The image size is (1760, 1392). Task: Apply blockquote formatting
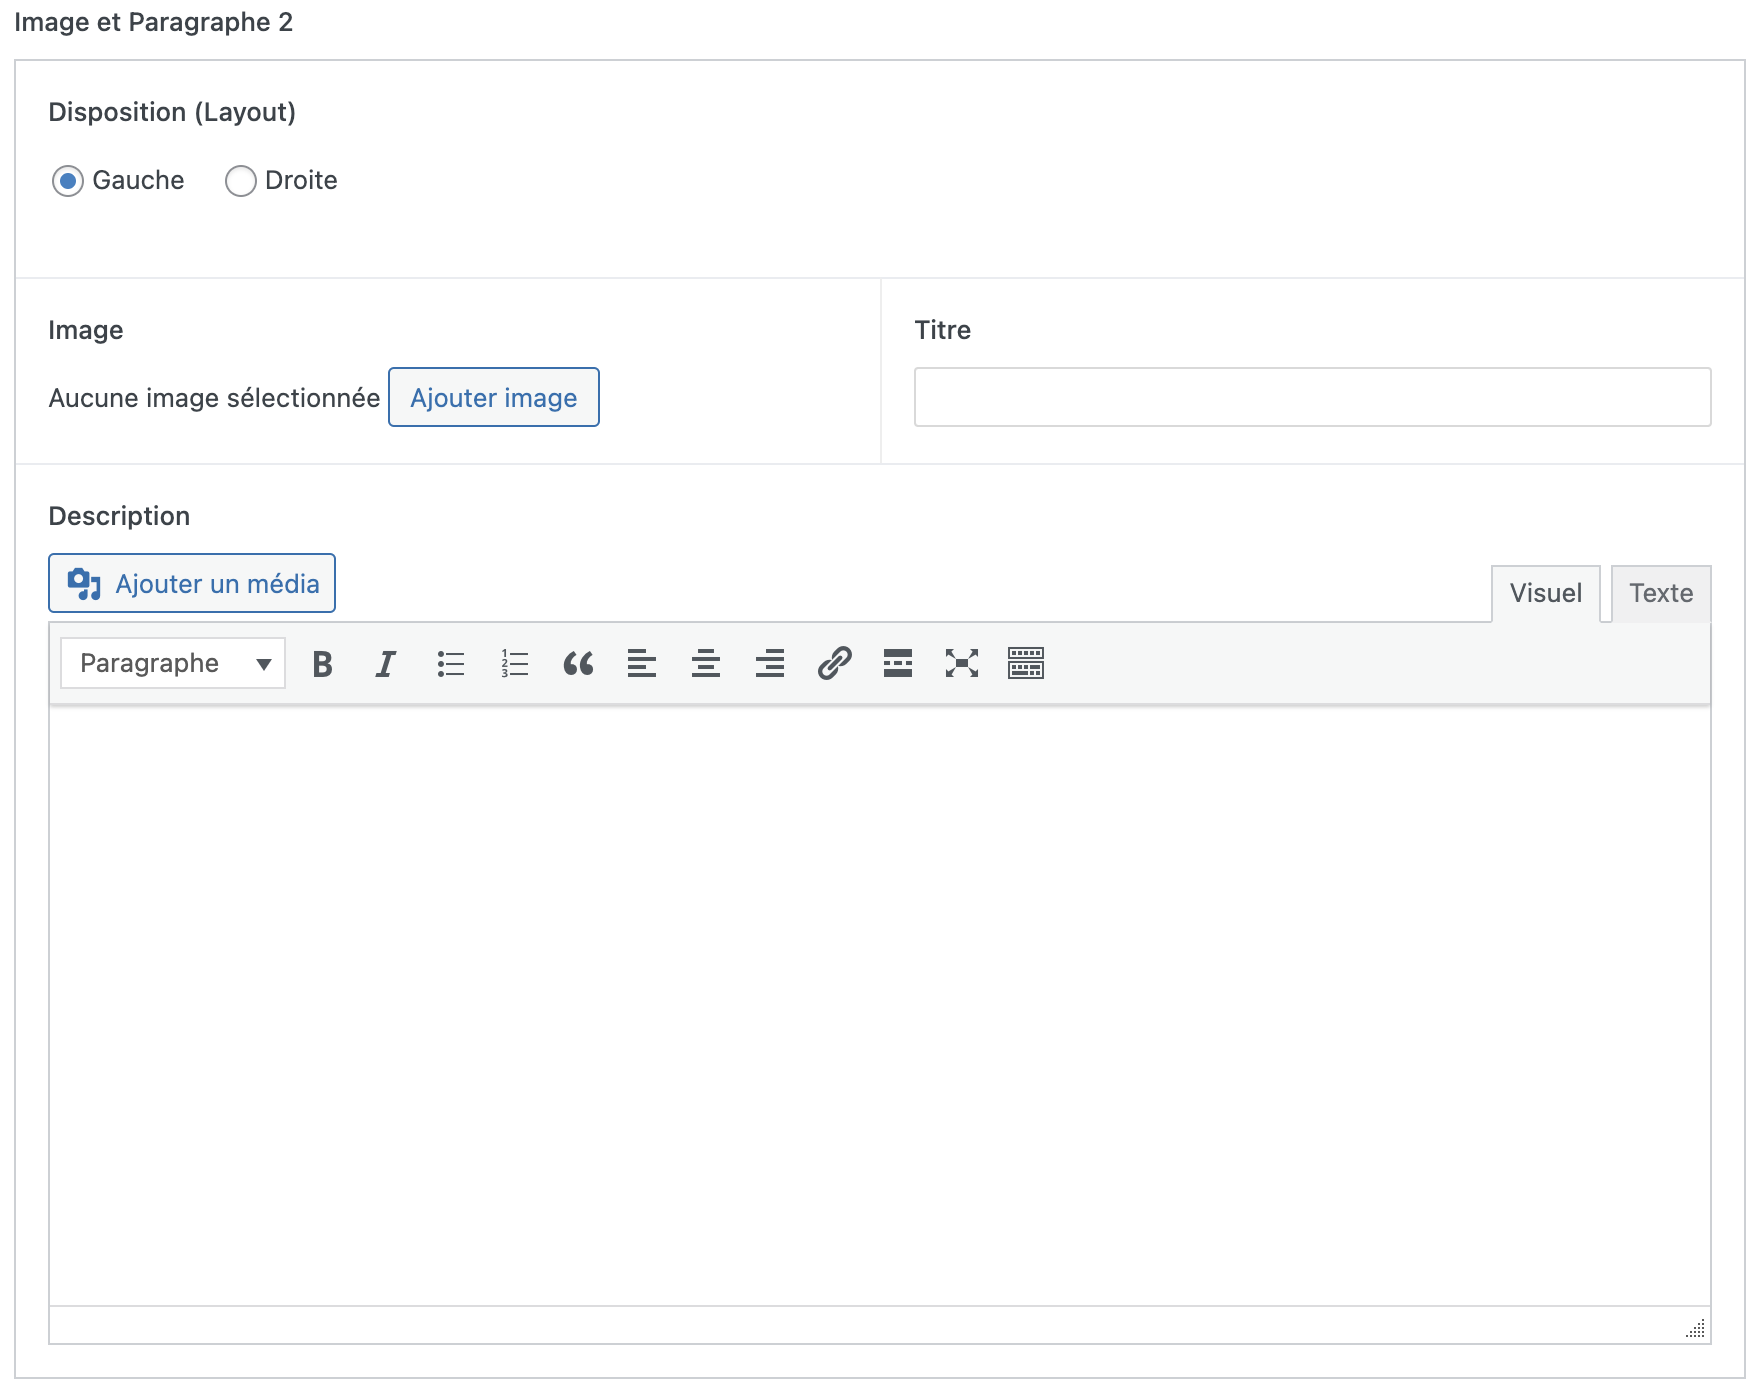pos(578,664)
